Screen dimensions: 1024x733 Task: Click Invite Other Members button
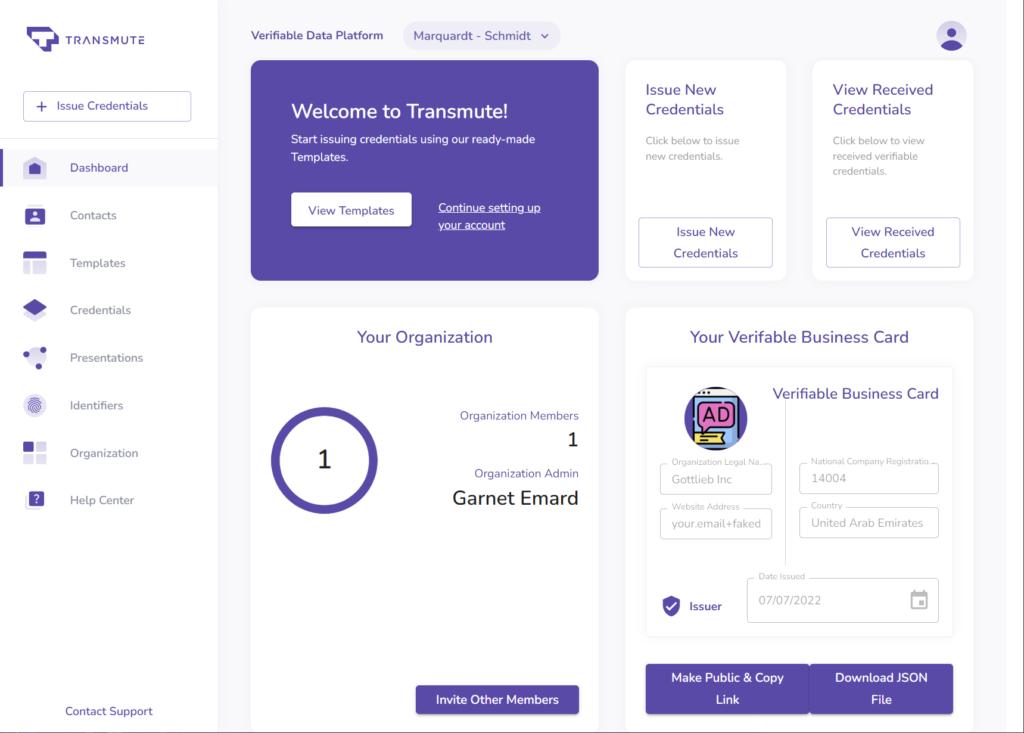[497, 700]
